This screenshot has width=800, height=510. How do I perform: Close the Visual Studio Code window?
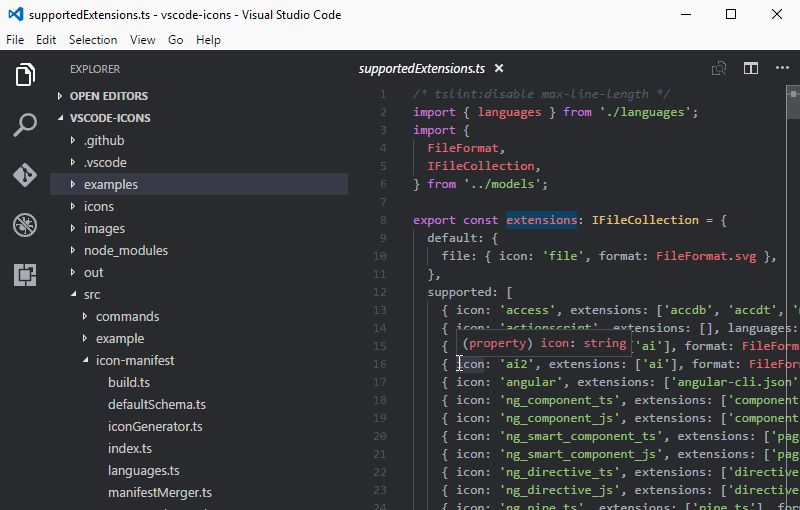tap(777, 14)
